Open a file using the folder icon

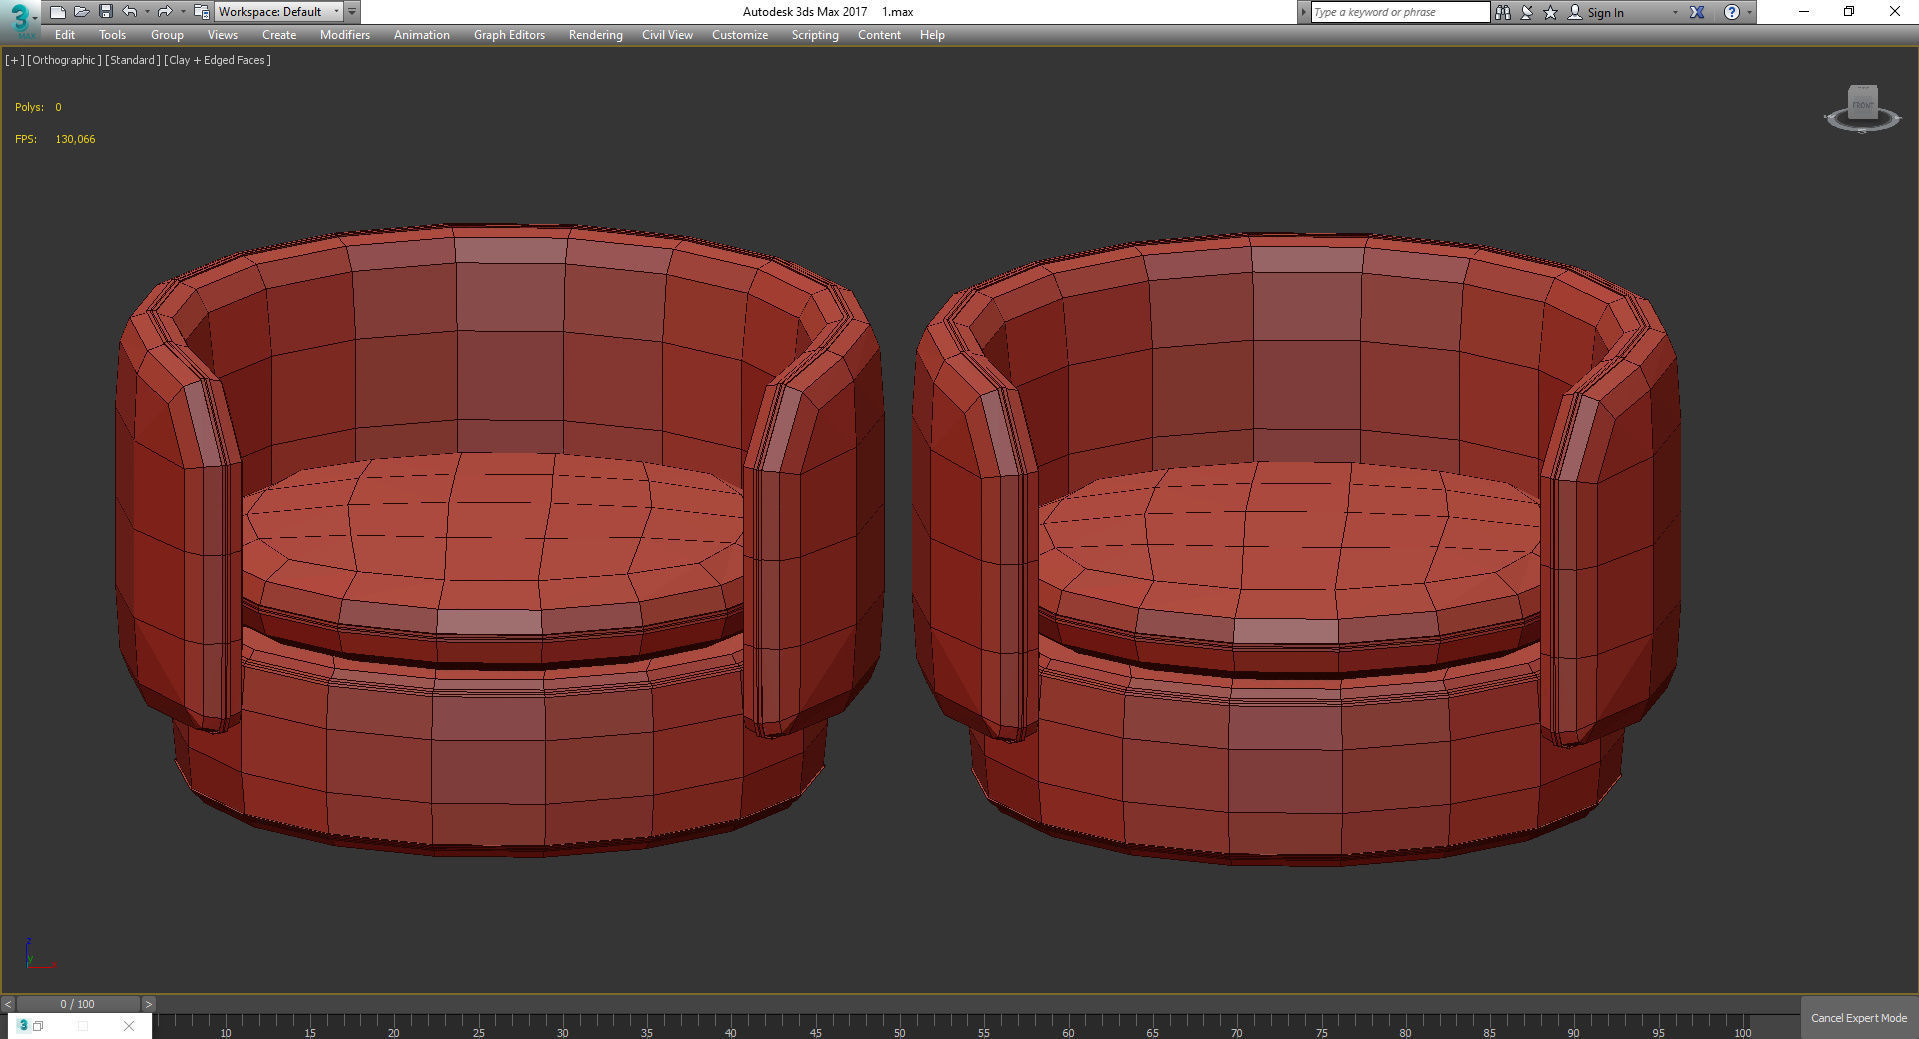pos(82,12)
